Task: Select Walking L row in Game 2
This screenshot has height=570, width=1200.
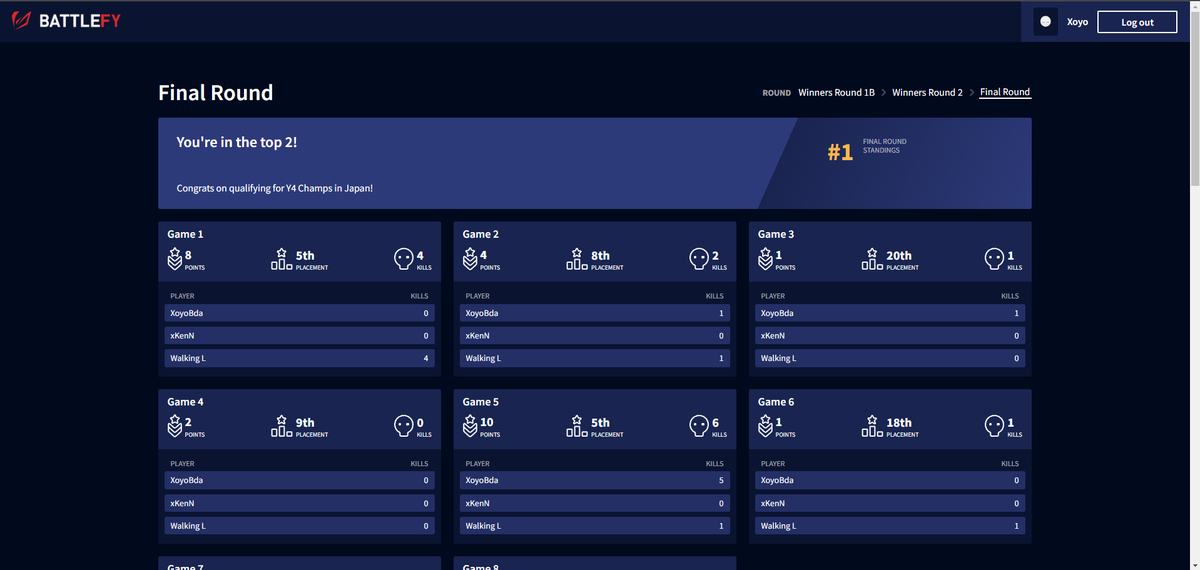Action: [595, 358]
